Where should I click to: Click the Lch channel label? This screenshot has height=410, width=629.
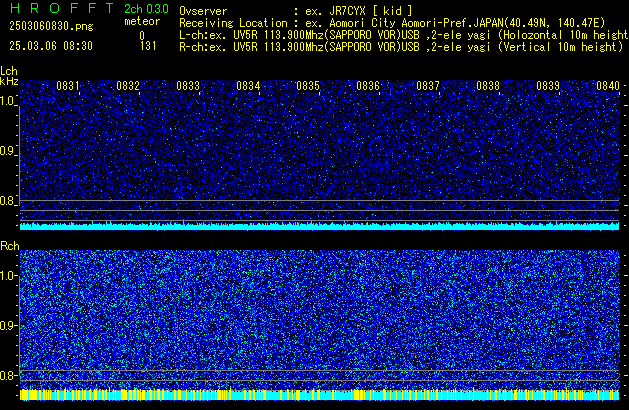[x=9, y=71]
